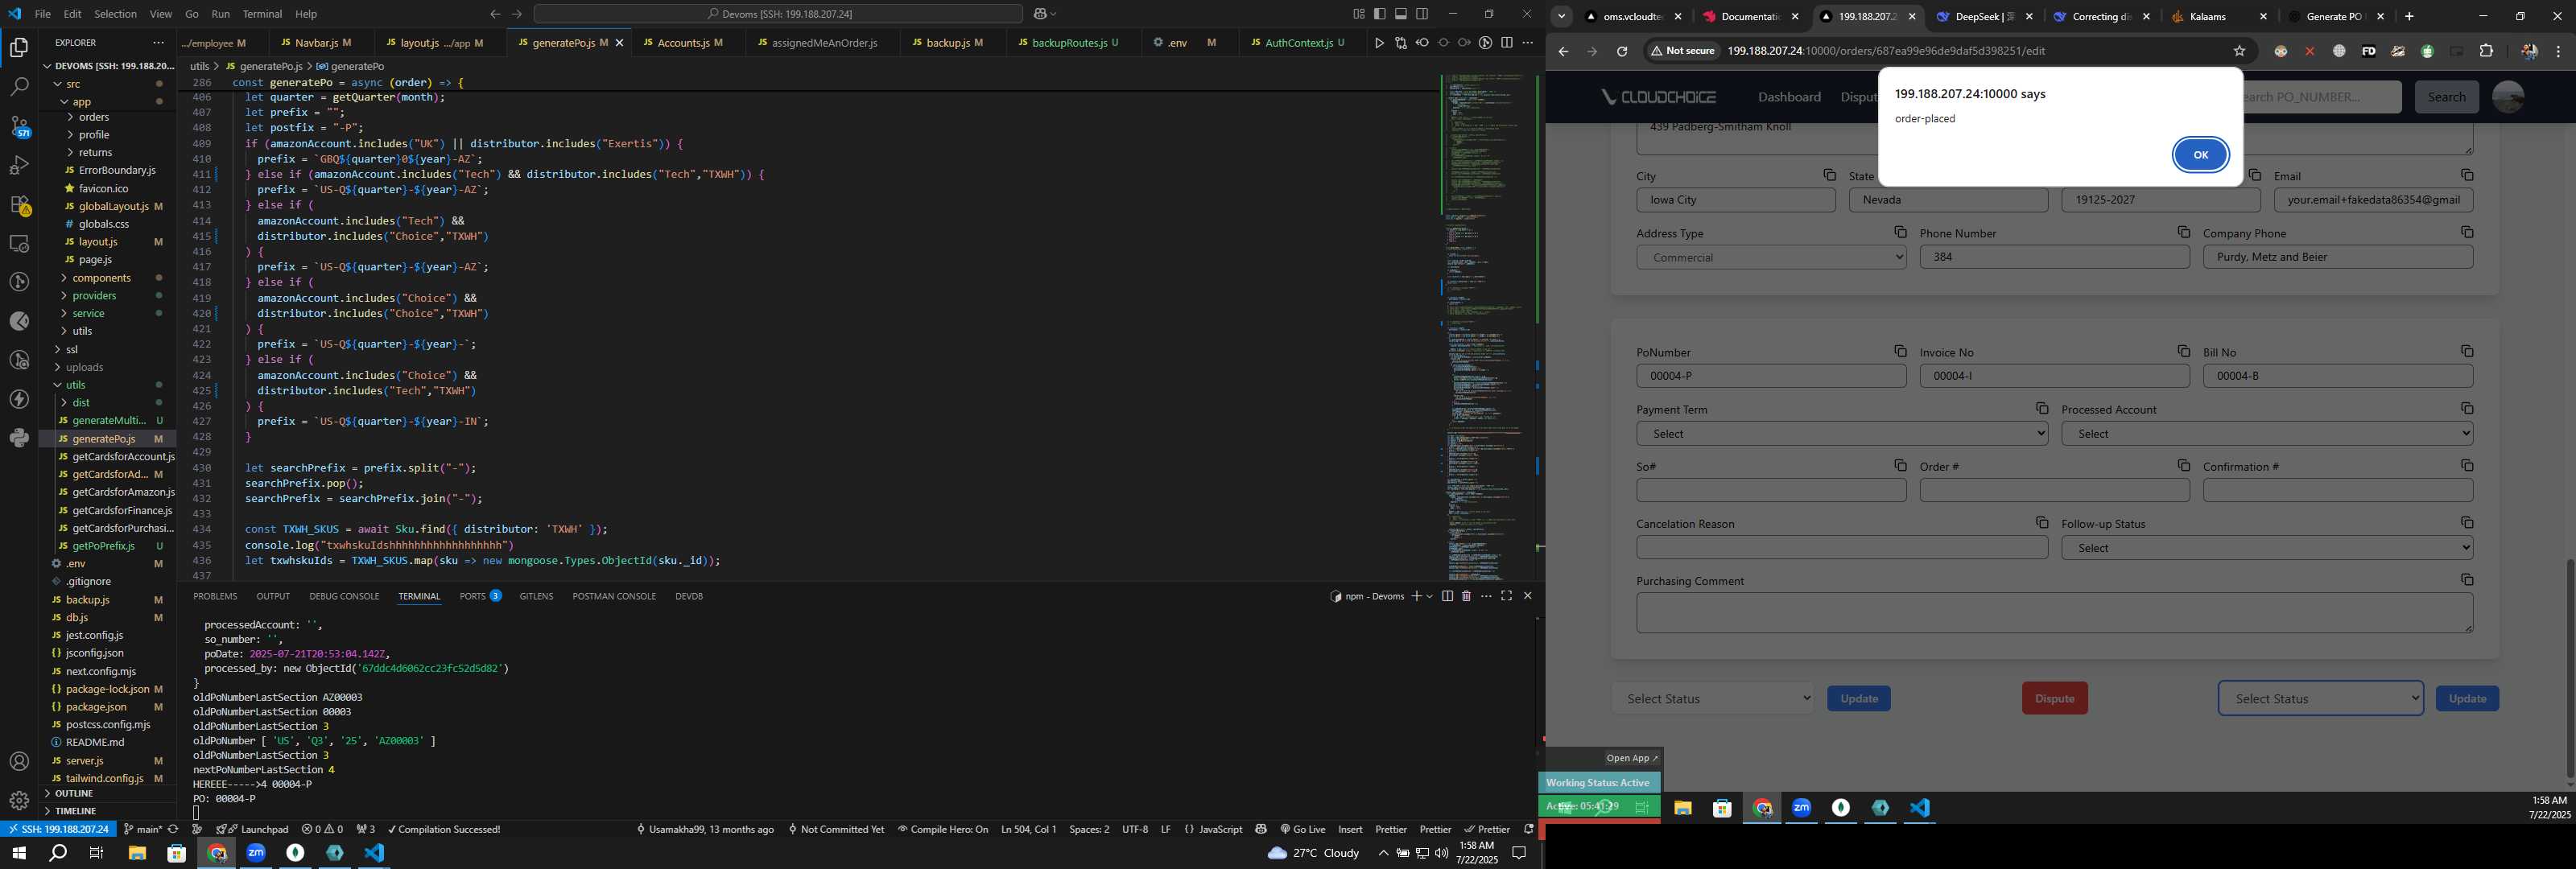Click the Search button in web app header
2576x869 pixels.
pos(2446,97)
